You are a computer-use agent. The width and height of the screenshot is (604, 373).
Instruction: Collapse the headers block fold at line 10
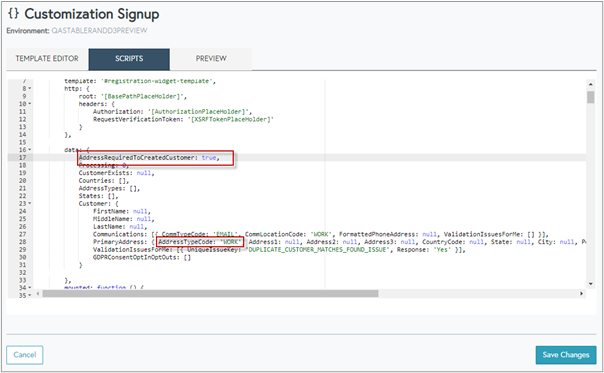[x=30, y=104]
